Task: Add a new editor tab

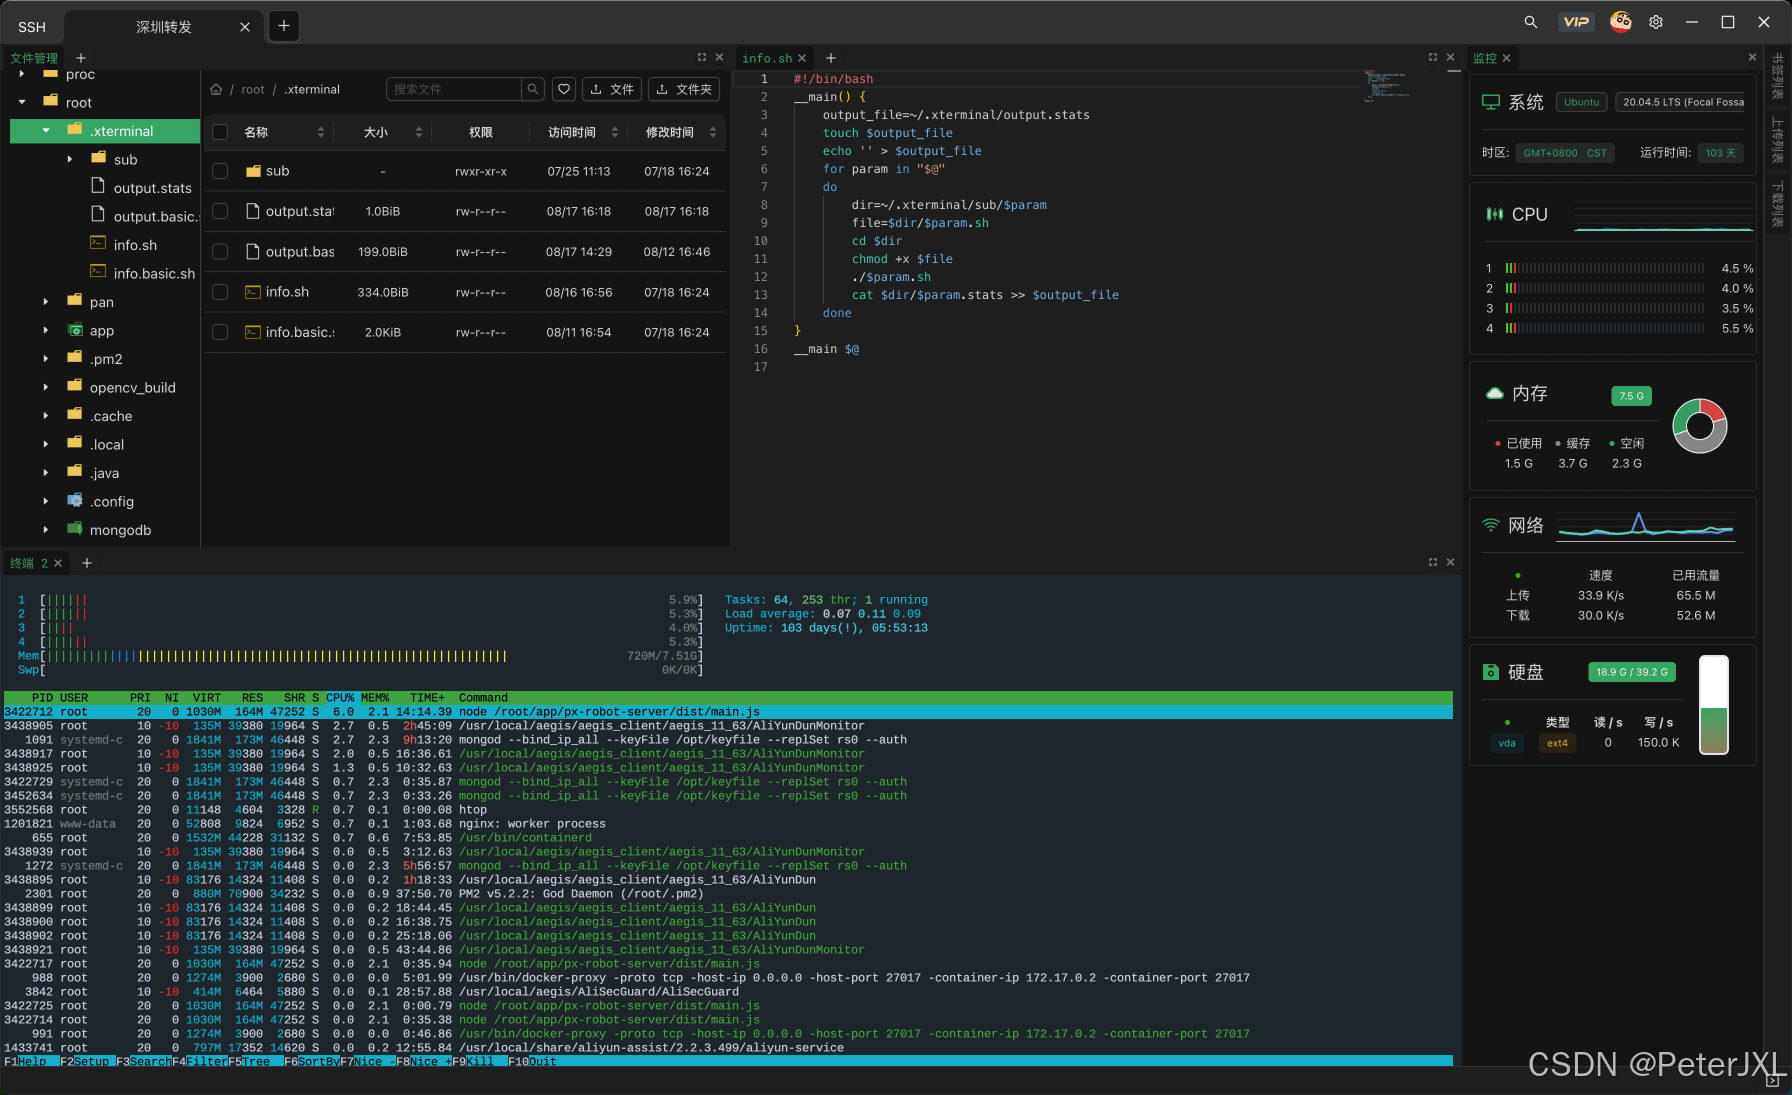Action: pos(831,58)
